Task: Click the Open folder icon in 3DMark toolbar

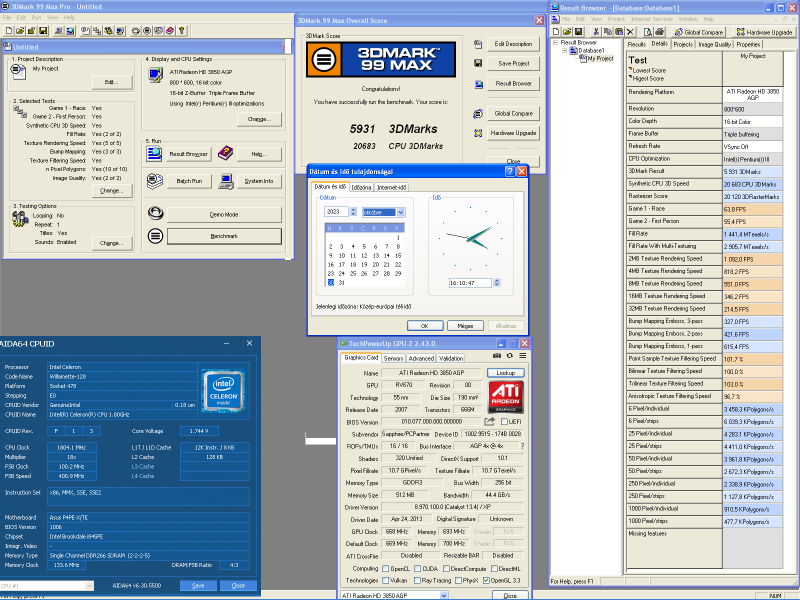Action: [20, 31]
